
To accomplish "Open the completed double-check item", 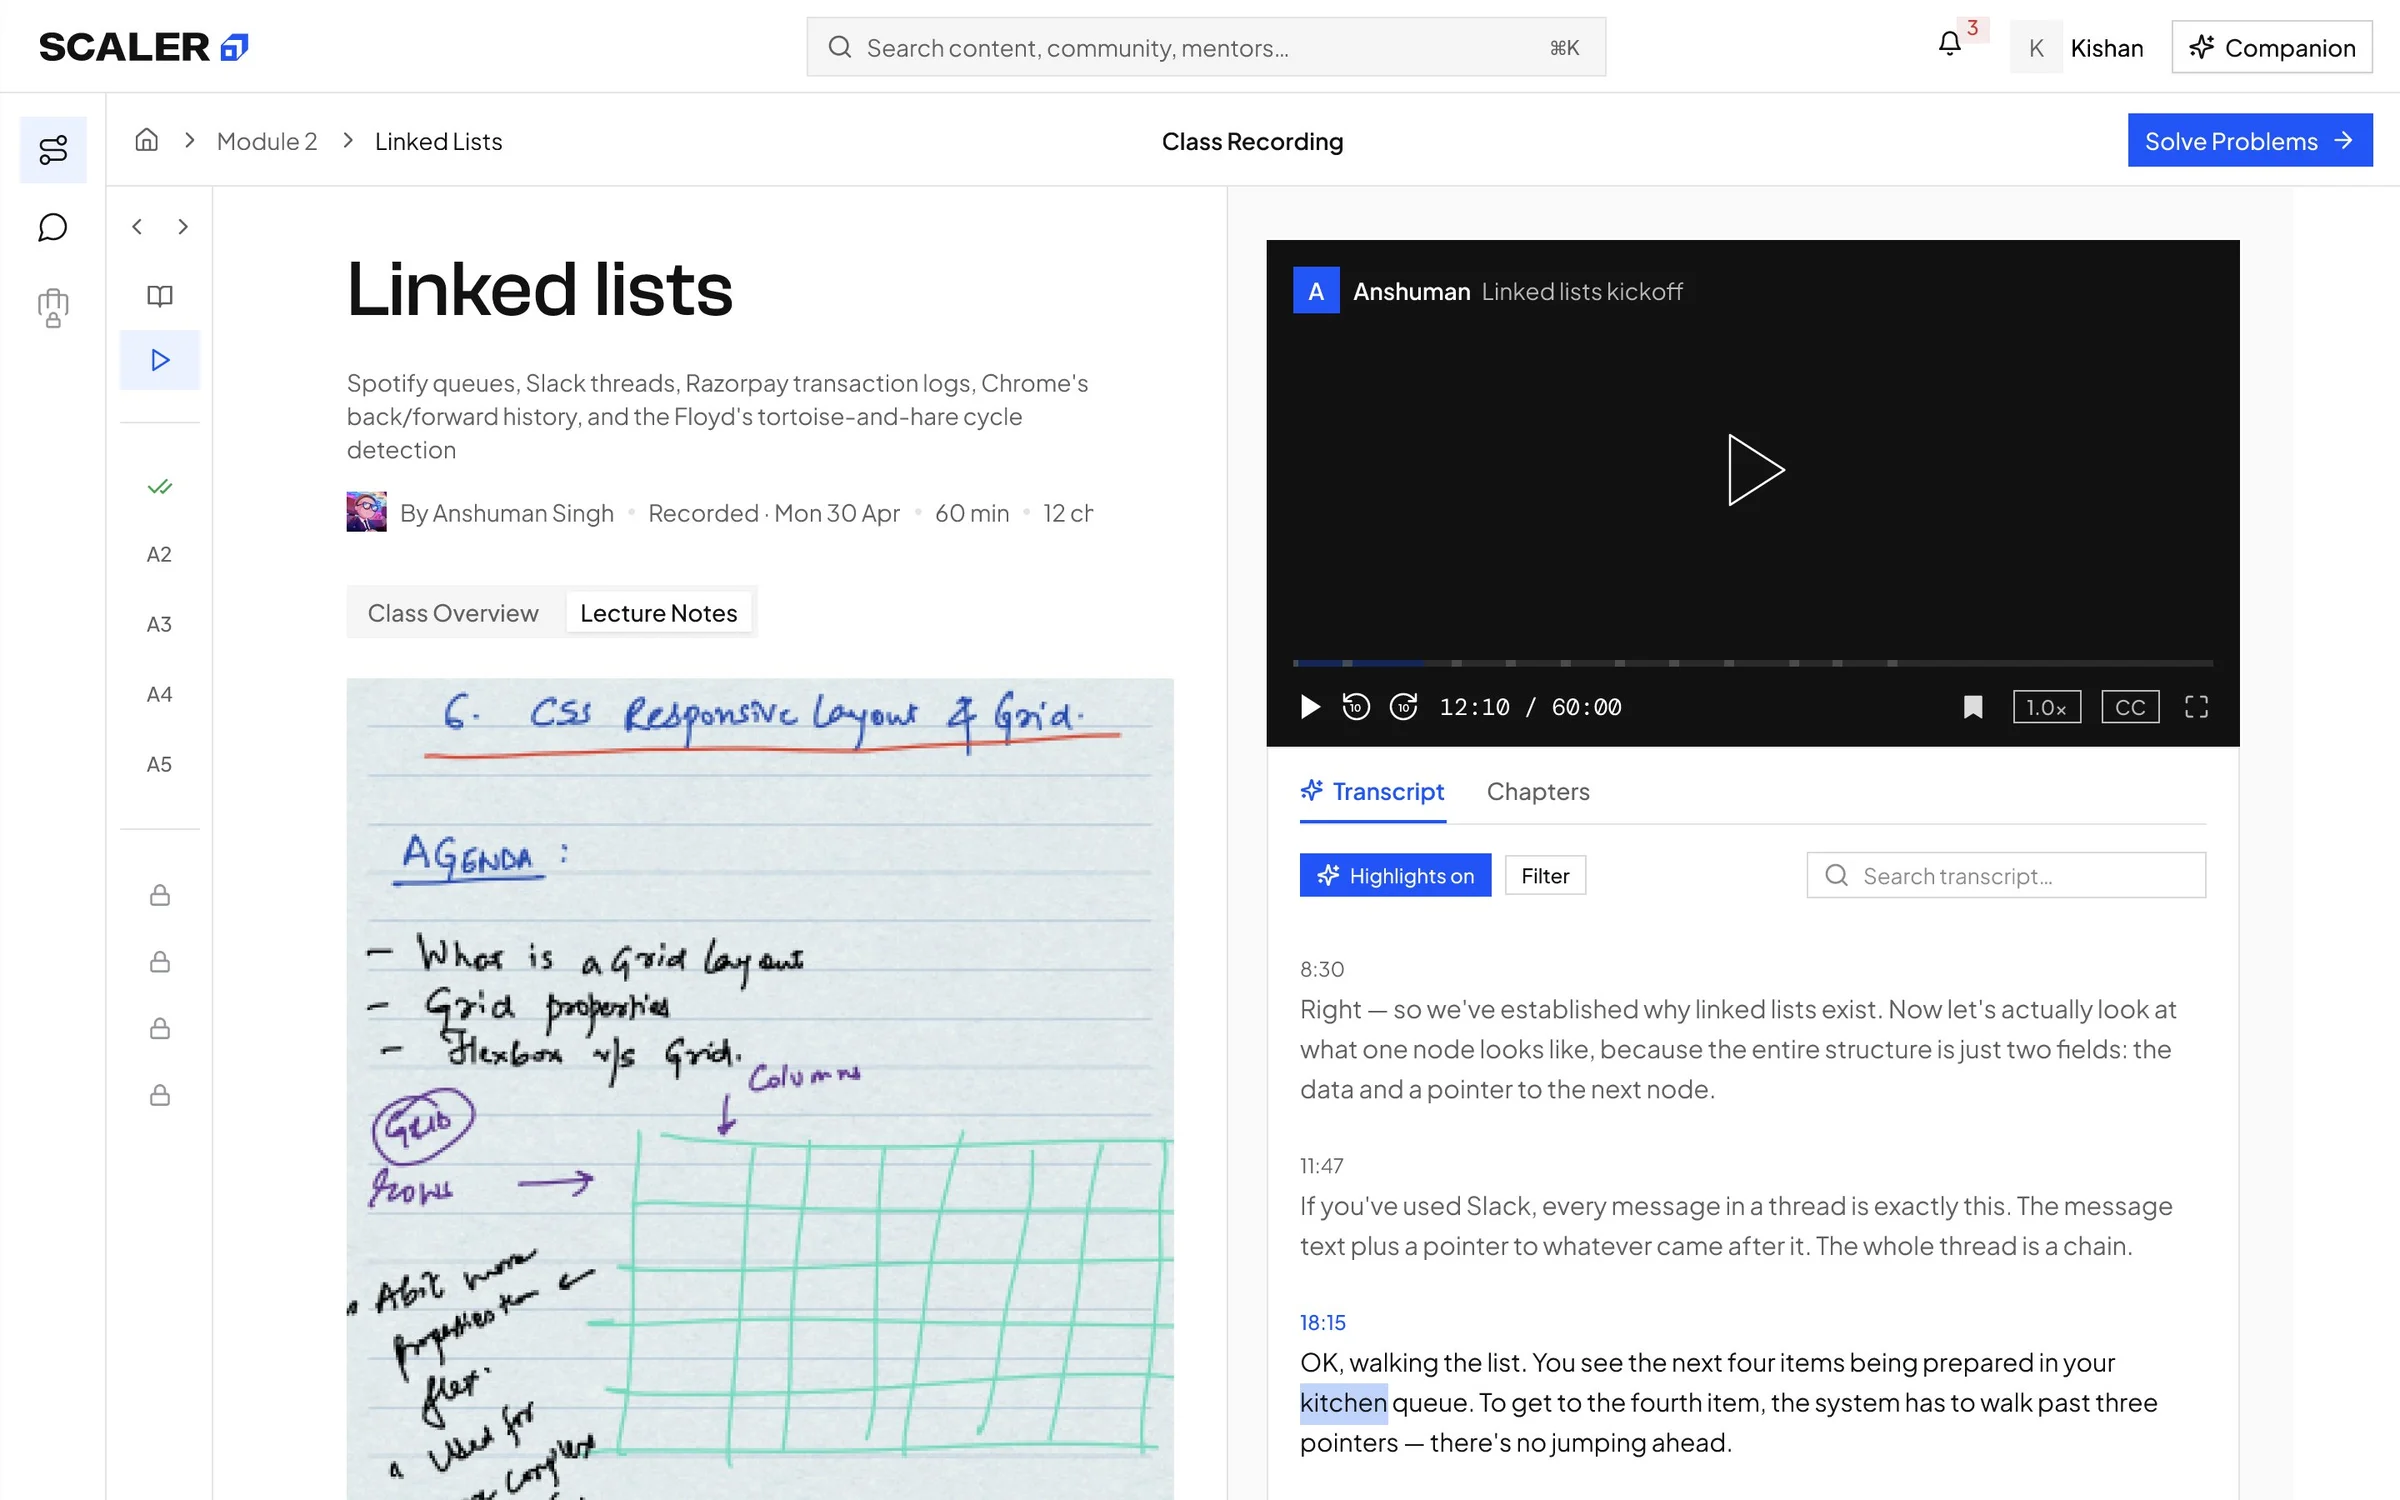I will [160, 487].
